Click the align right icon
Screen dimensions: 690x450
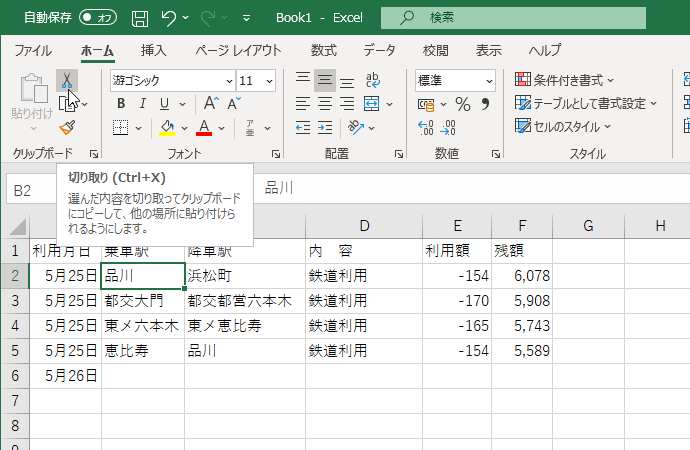click(x=347, y=104)
